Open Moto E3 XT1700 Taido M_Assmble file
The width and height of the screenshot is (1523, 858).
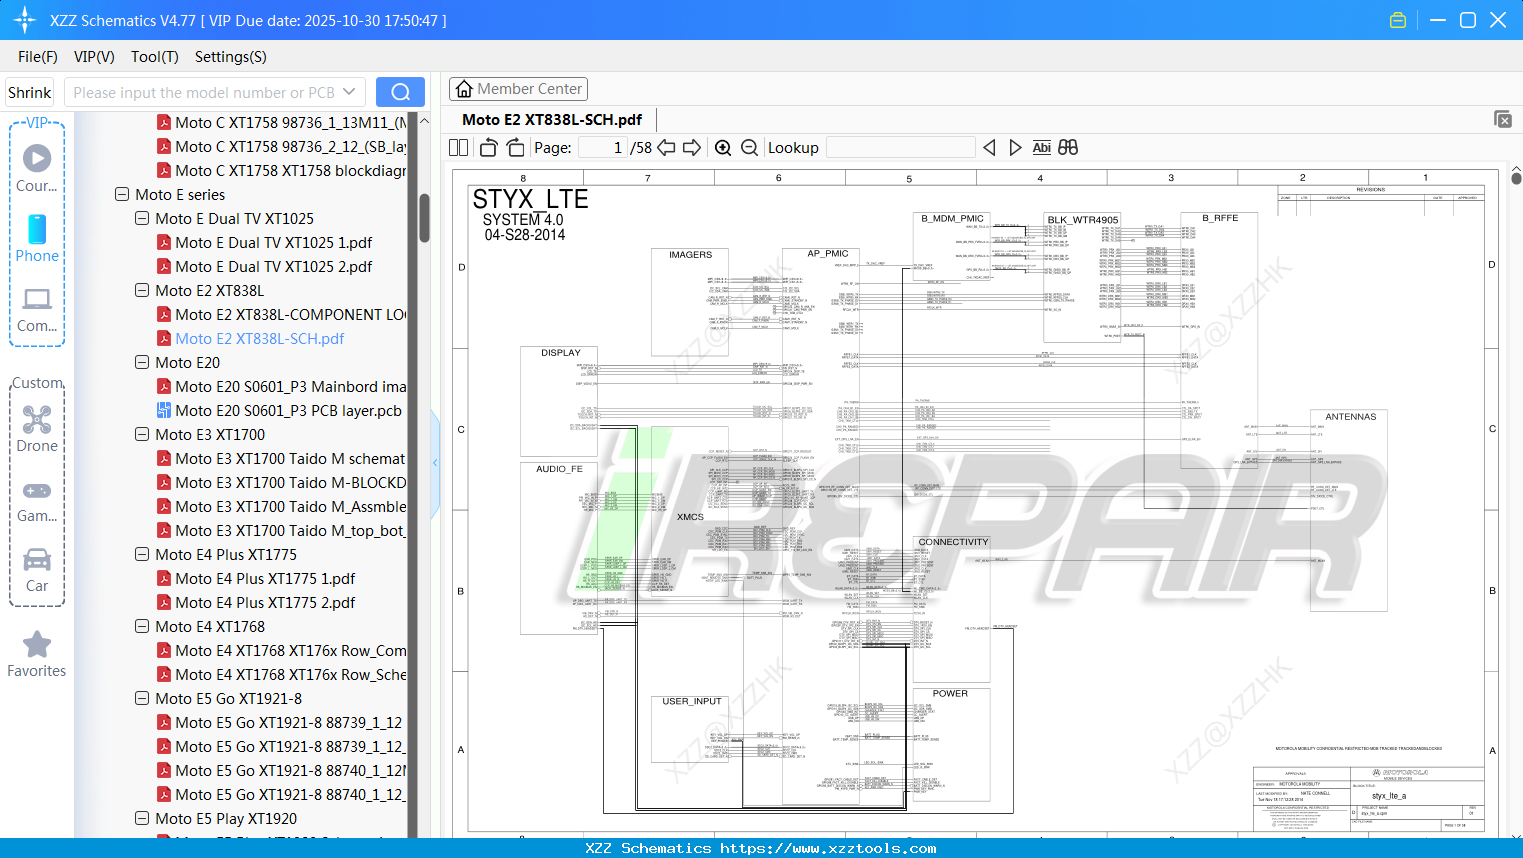pyautogui.click(x=282, y=506)
